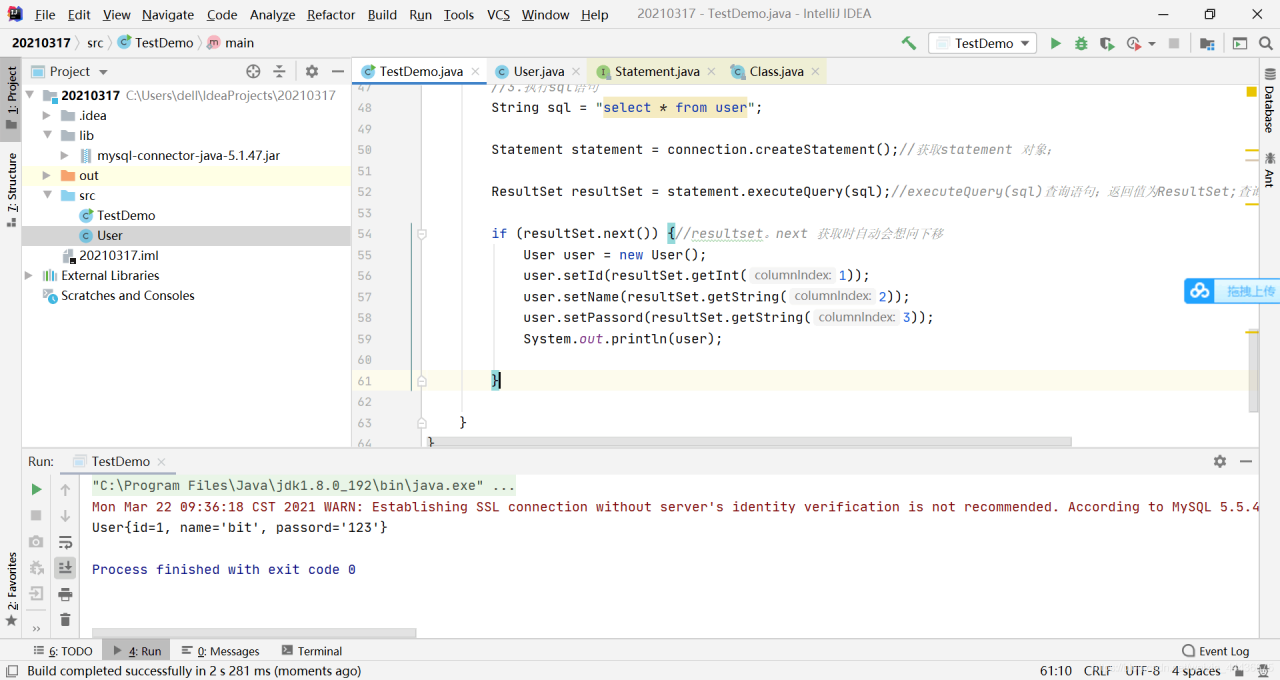Switch to the User.java editor tab
Screen dimensions: 1280x680
click(538, 71)
